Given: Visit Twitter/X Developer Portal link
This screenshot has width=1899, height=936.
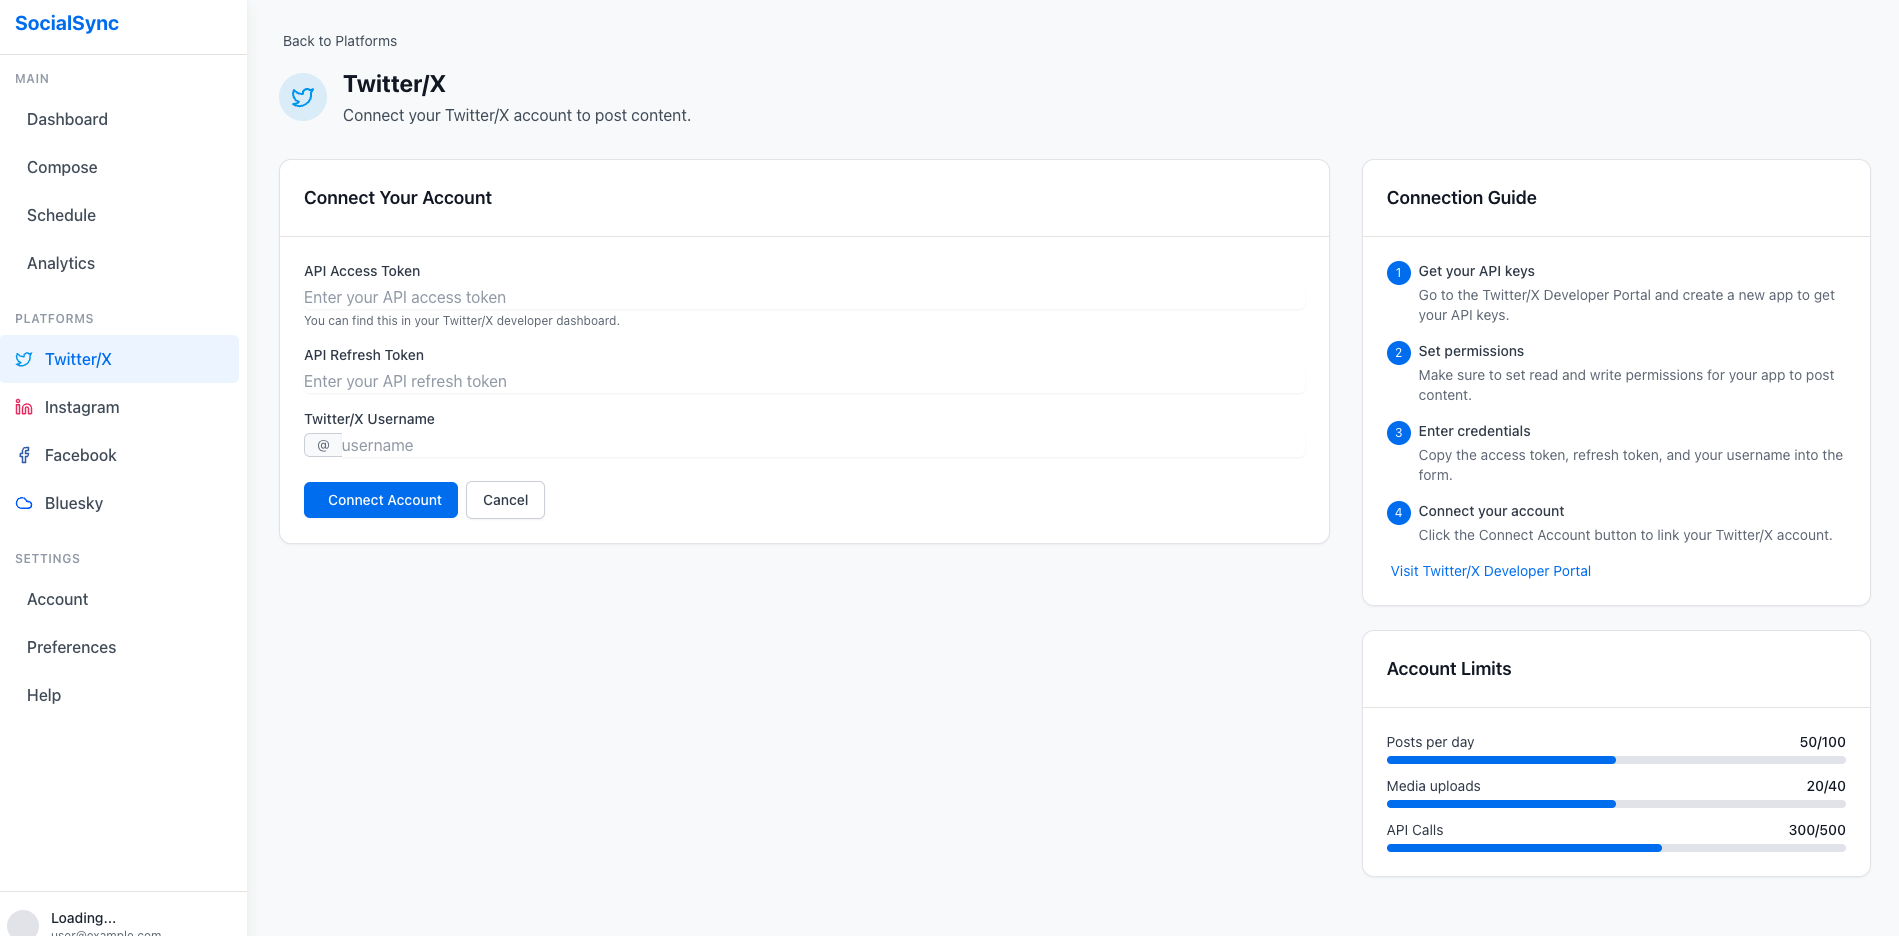Looking at the screenshot, I should 1490,571.
